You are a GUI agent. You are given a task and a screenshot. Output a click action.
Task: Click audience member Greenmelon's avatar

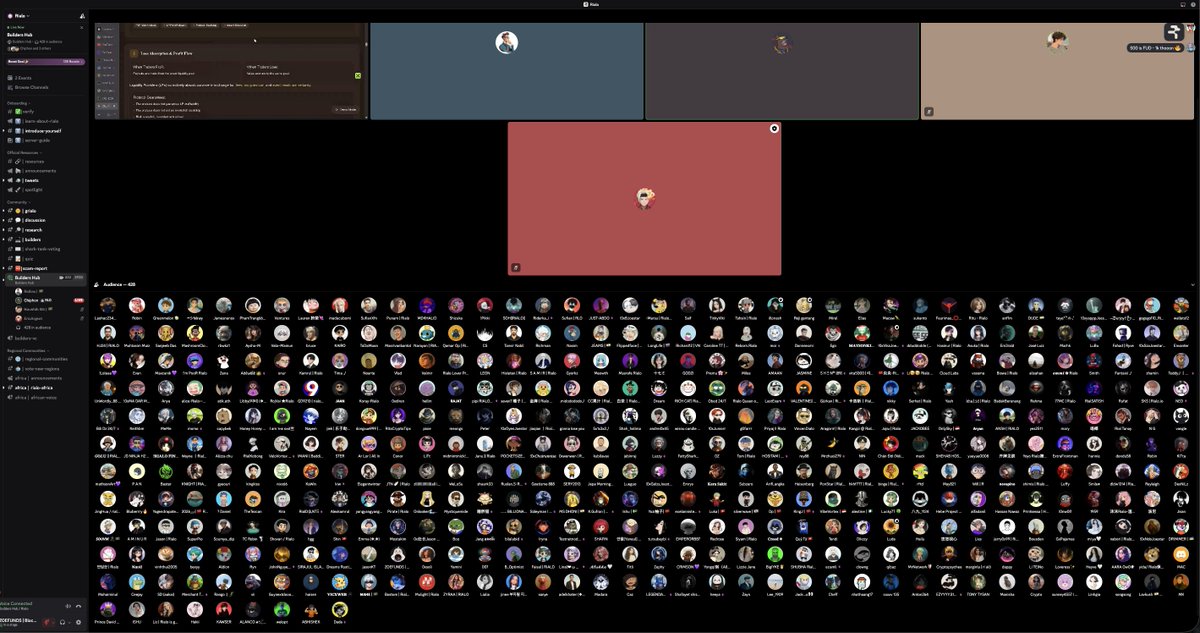(166, 305)
